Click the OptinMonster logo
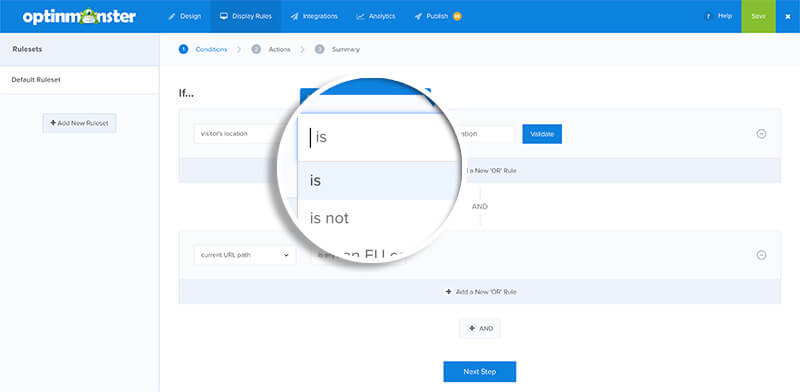Viewport: 800px width, 392px height. 79,16
